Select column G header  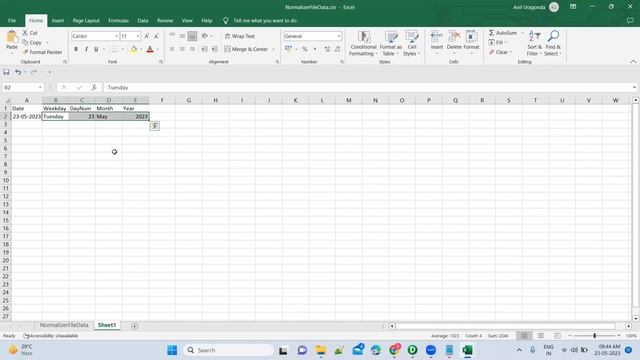click(x=189, y=100)
